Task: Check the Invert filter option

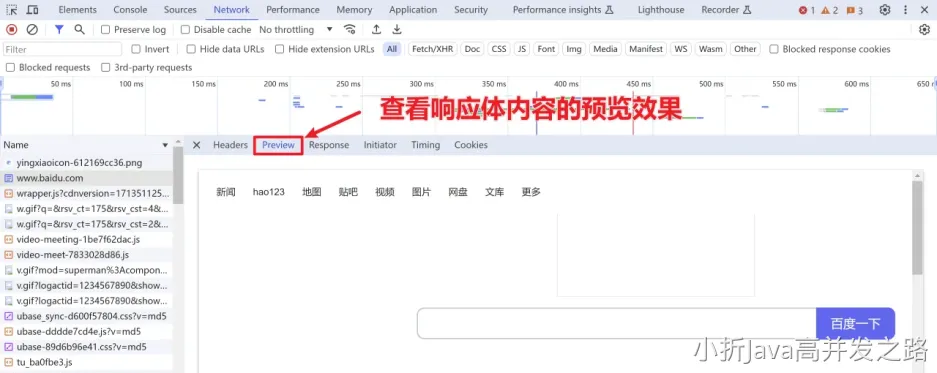Action: (136, 49)
